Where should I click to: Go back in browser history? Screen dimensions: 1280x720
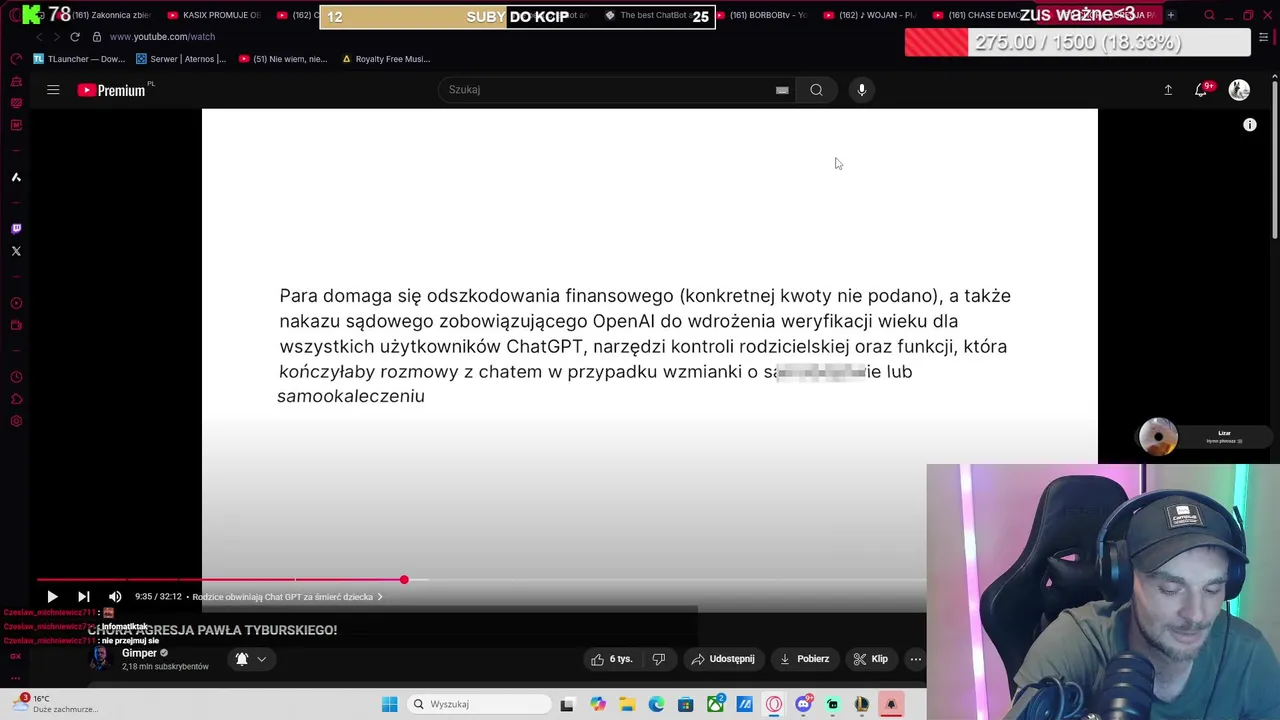coord(39,37)
